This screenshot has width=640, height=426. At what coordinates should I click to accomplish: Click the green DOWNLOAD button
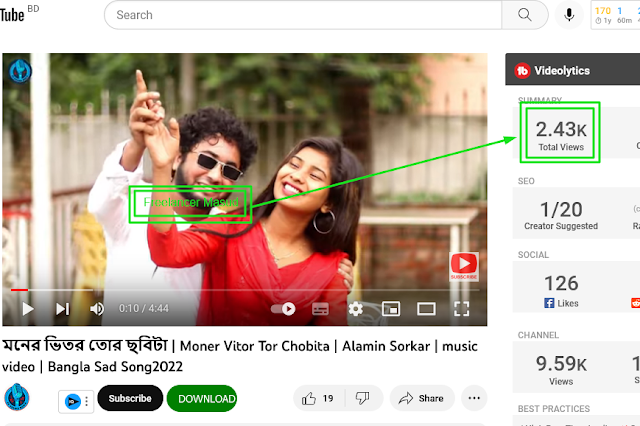click(x=202, y=398)
